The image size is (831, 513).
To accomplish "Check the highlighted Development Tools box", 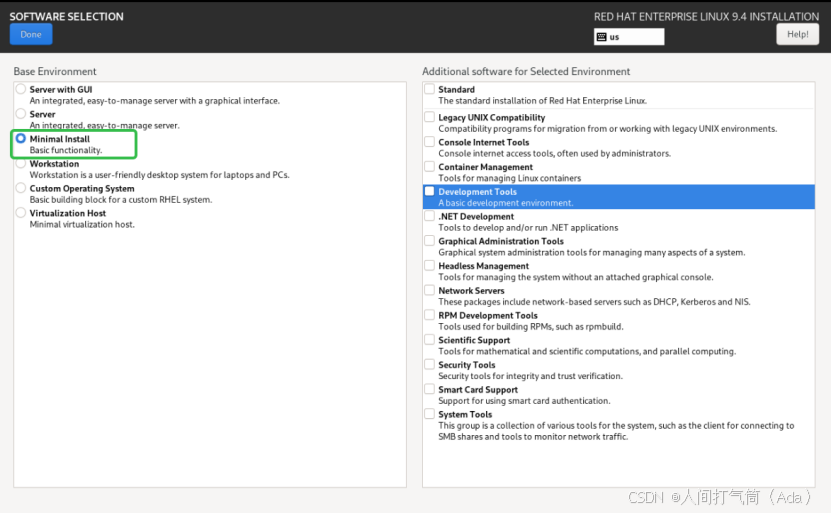I will 429,191.
